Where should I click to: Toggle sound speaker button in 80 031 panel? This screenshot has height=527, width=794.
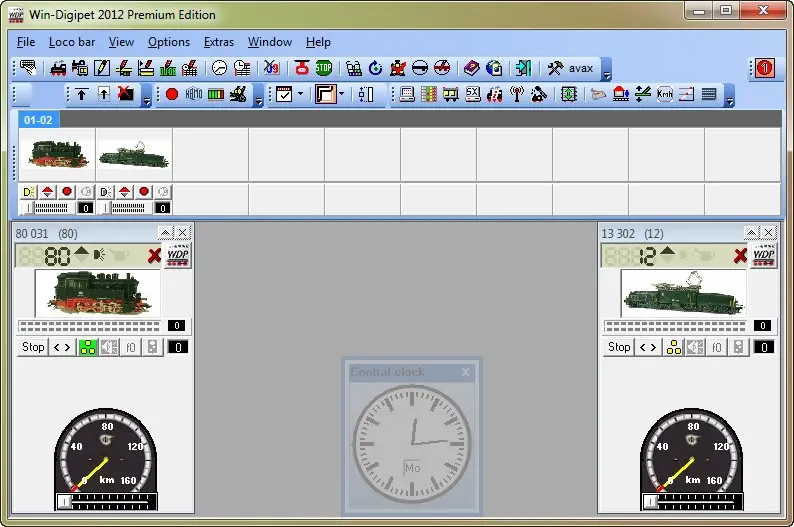coord(109,347)
